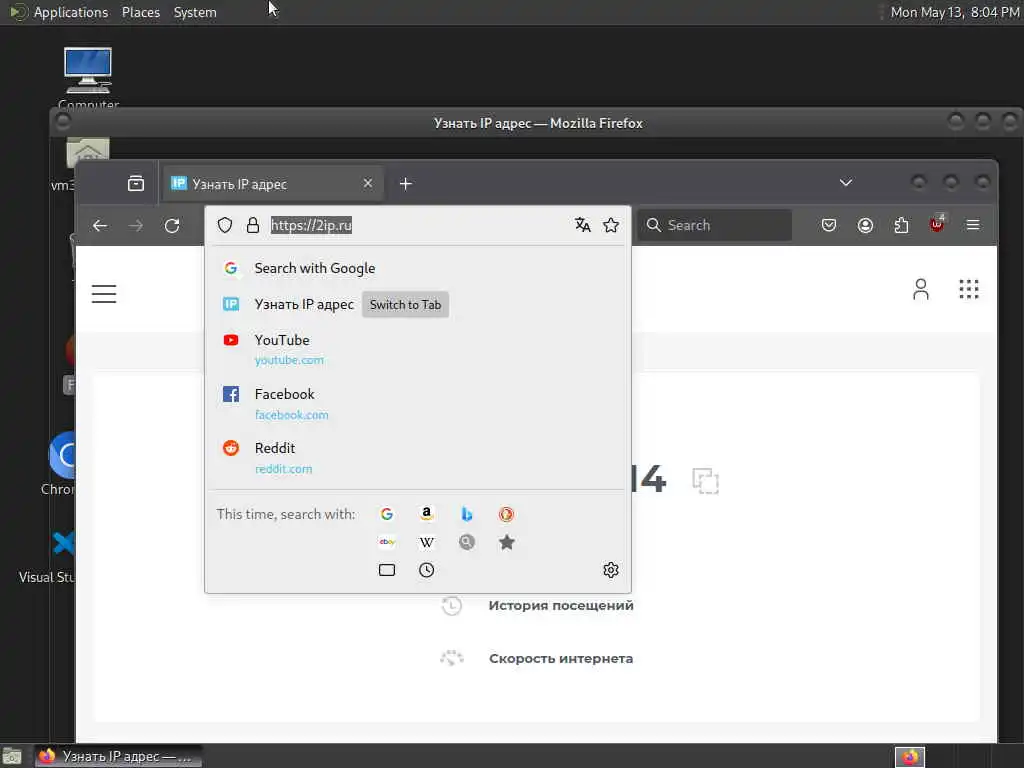Go back with the browser back arrow
The height and width of the screenshot is (768, 1024).
click(x=100, y=225)
